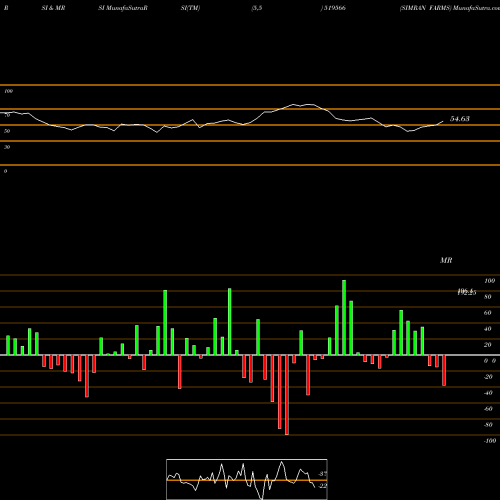This screenshot has width=500, height=500.
Task: Click the RSI axis label 30
Action: 7,147
